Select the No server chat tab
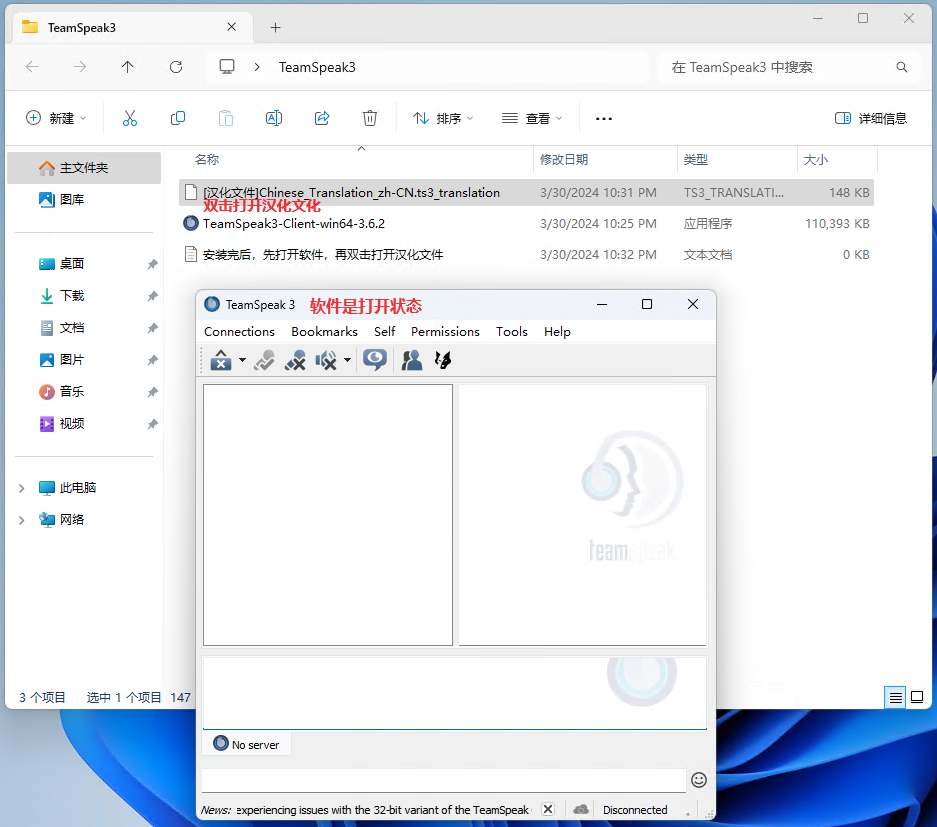937x827 pixels. click(x=247, y=745)
